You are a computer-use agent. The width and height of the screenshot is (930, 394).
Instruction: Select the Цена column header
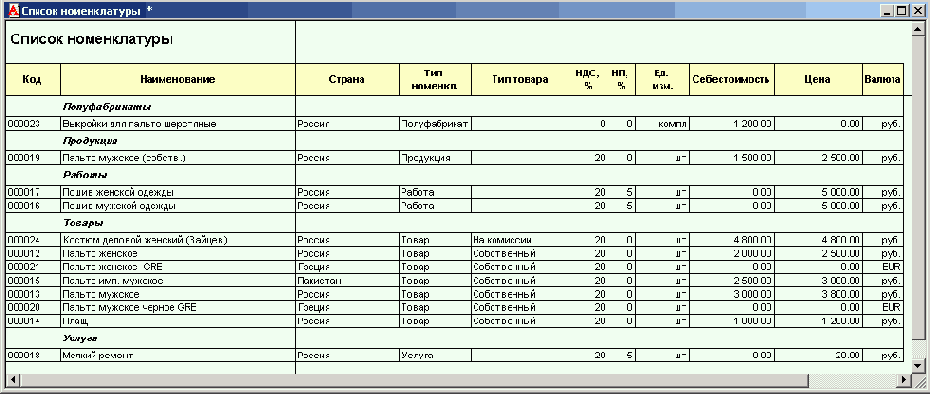[818, 80]
